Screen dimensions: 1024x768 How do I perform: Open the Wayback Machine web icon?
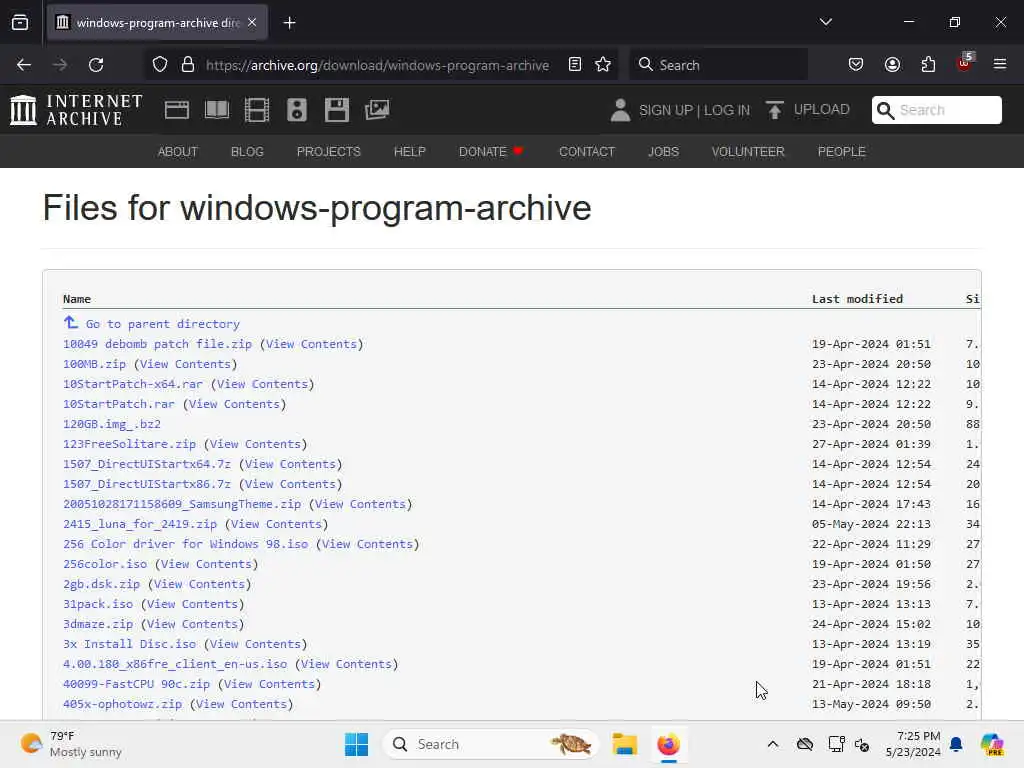(x=176, y=110)
